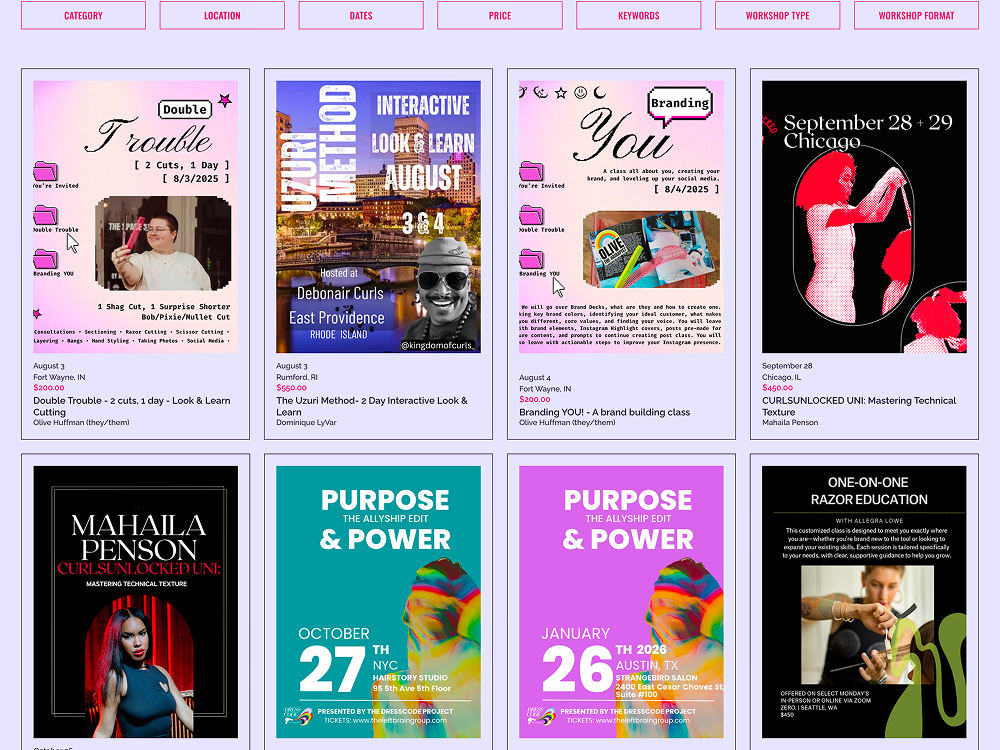Select instructor name Mahaila Penson under Chicago listing

pyautogui.click(x=790, y=423)
